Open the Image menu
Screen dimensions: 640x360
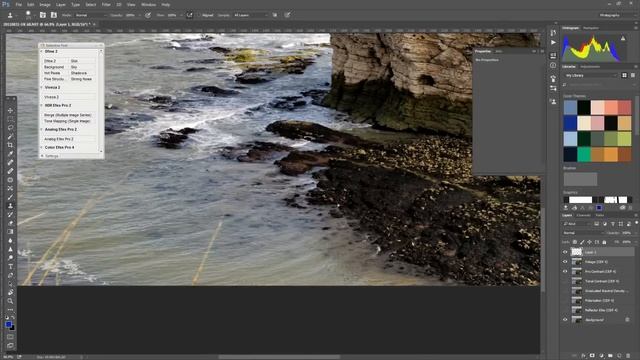[45, 4]
